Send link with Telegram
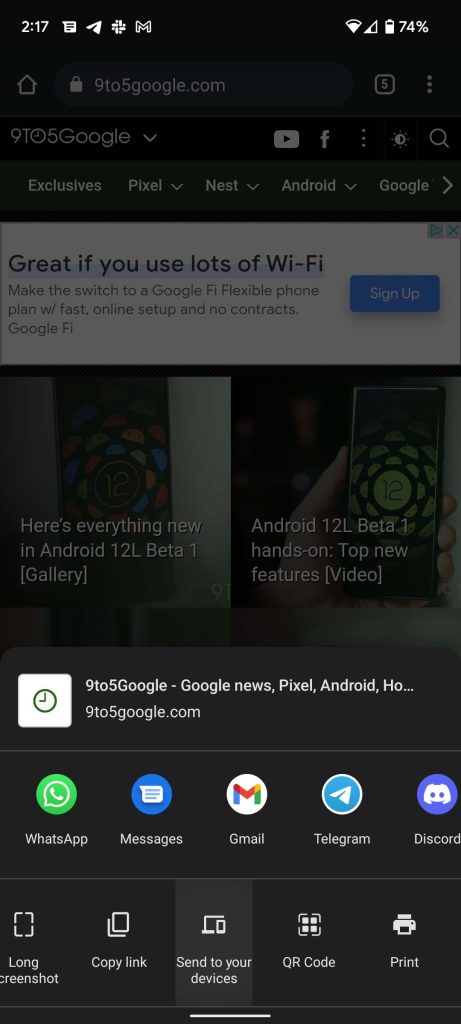This screenshot has width=461, height=1024. (342, 794)
